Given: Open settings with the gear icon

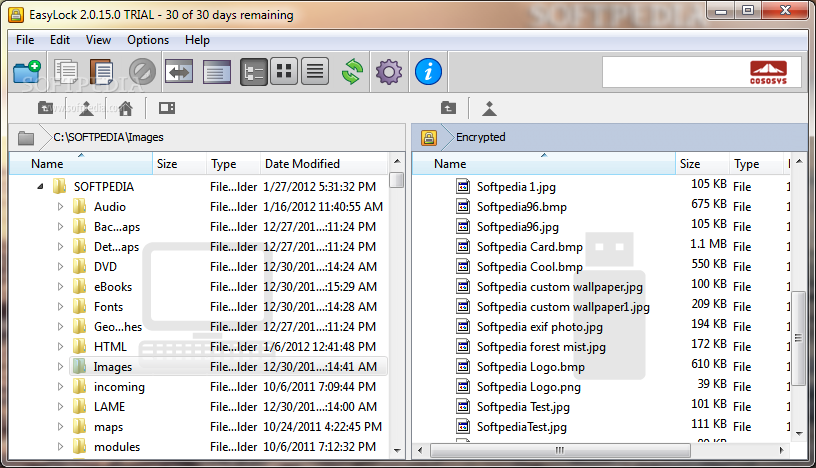Looking at the screenshot, I should tap(389, 72).
